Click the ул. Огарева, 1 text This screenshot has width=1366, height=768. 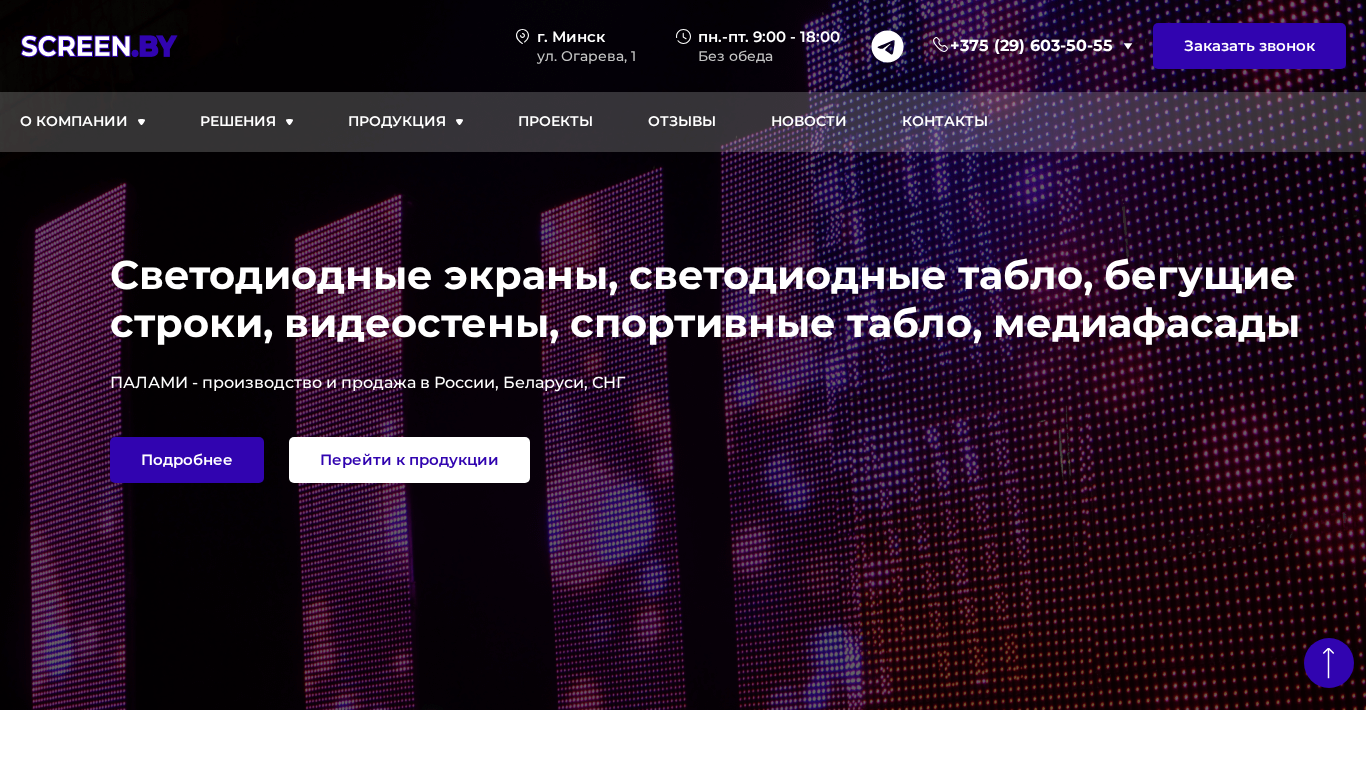(x=586, y=56)
